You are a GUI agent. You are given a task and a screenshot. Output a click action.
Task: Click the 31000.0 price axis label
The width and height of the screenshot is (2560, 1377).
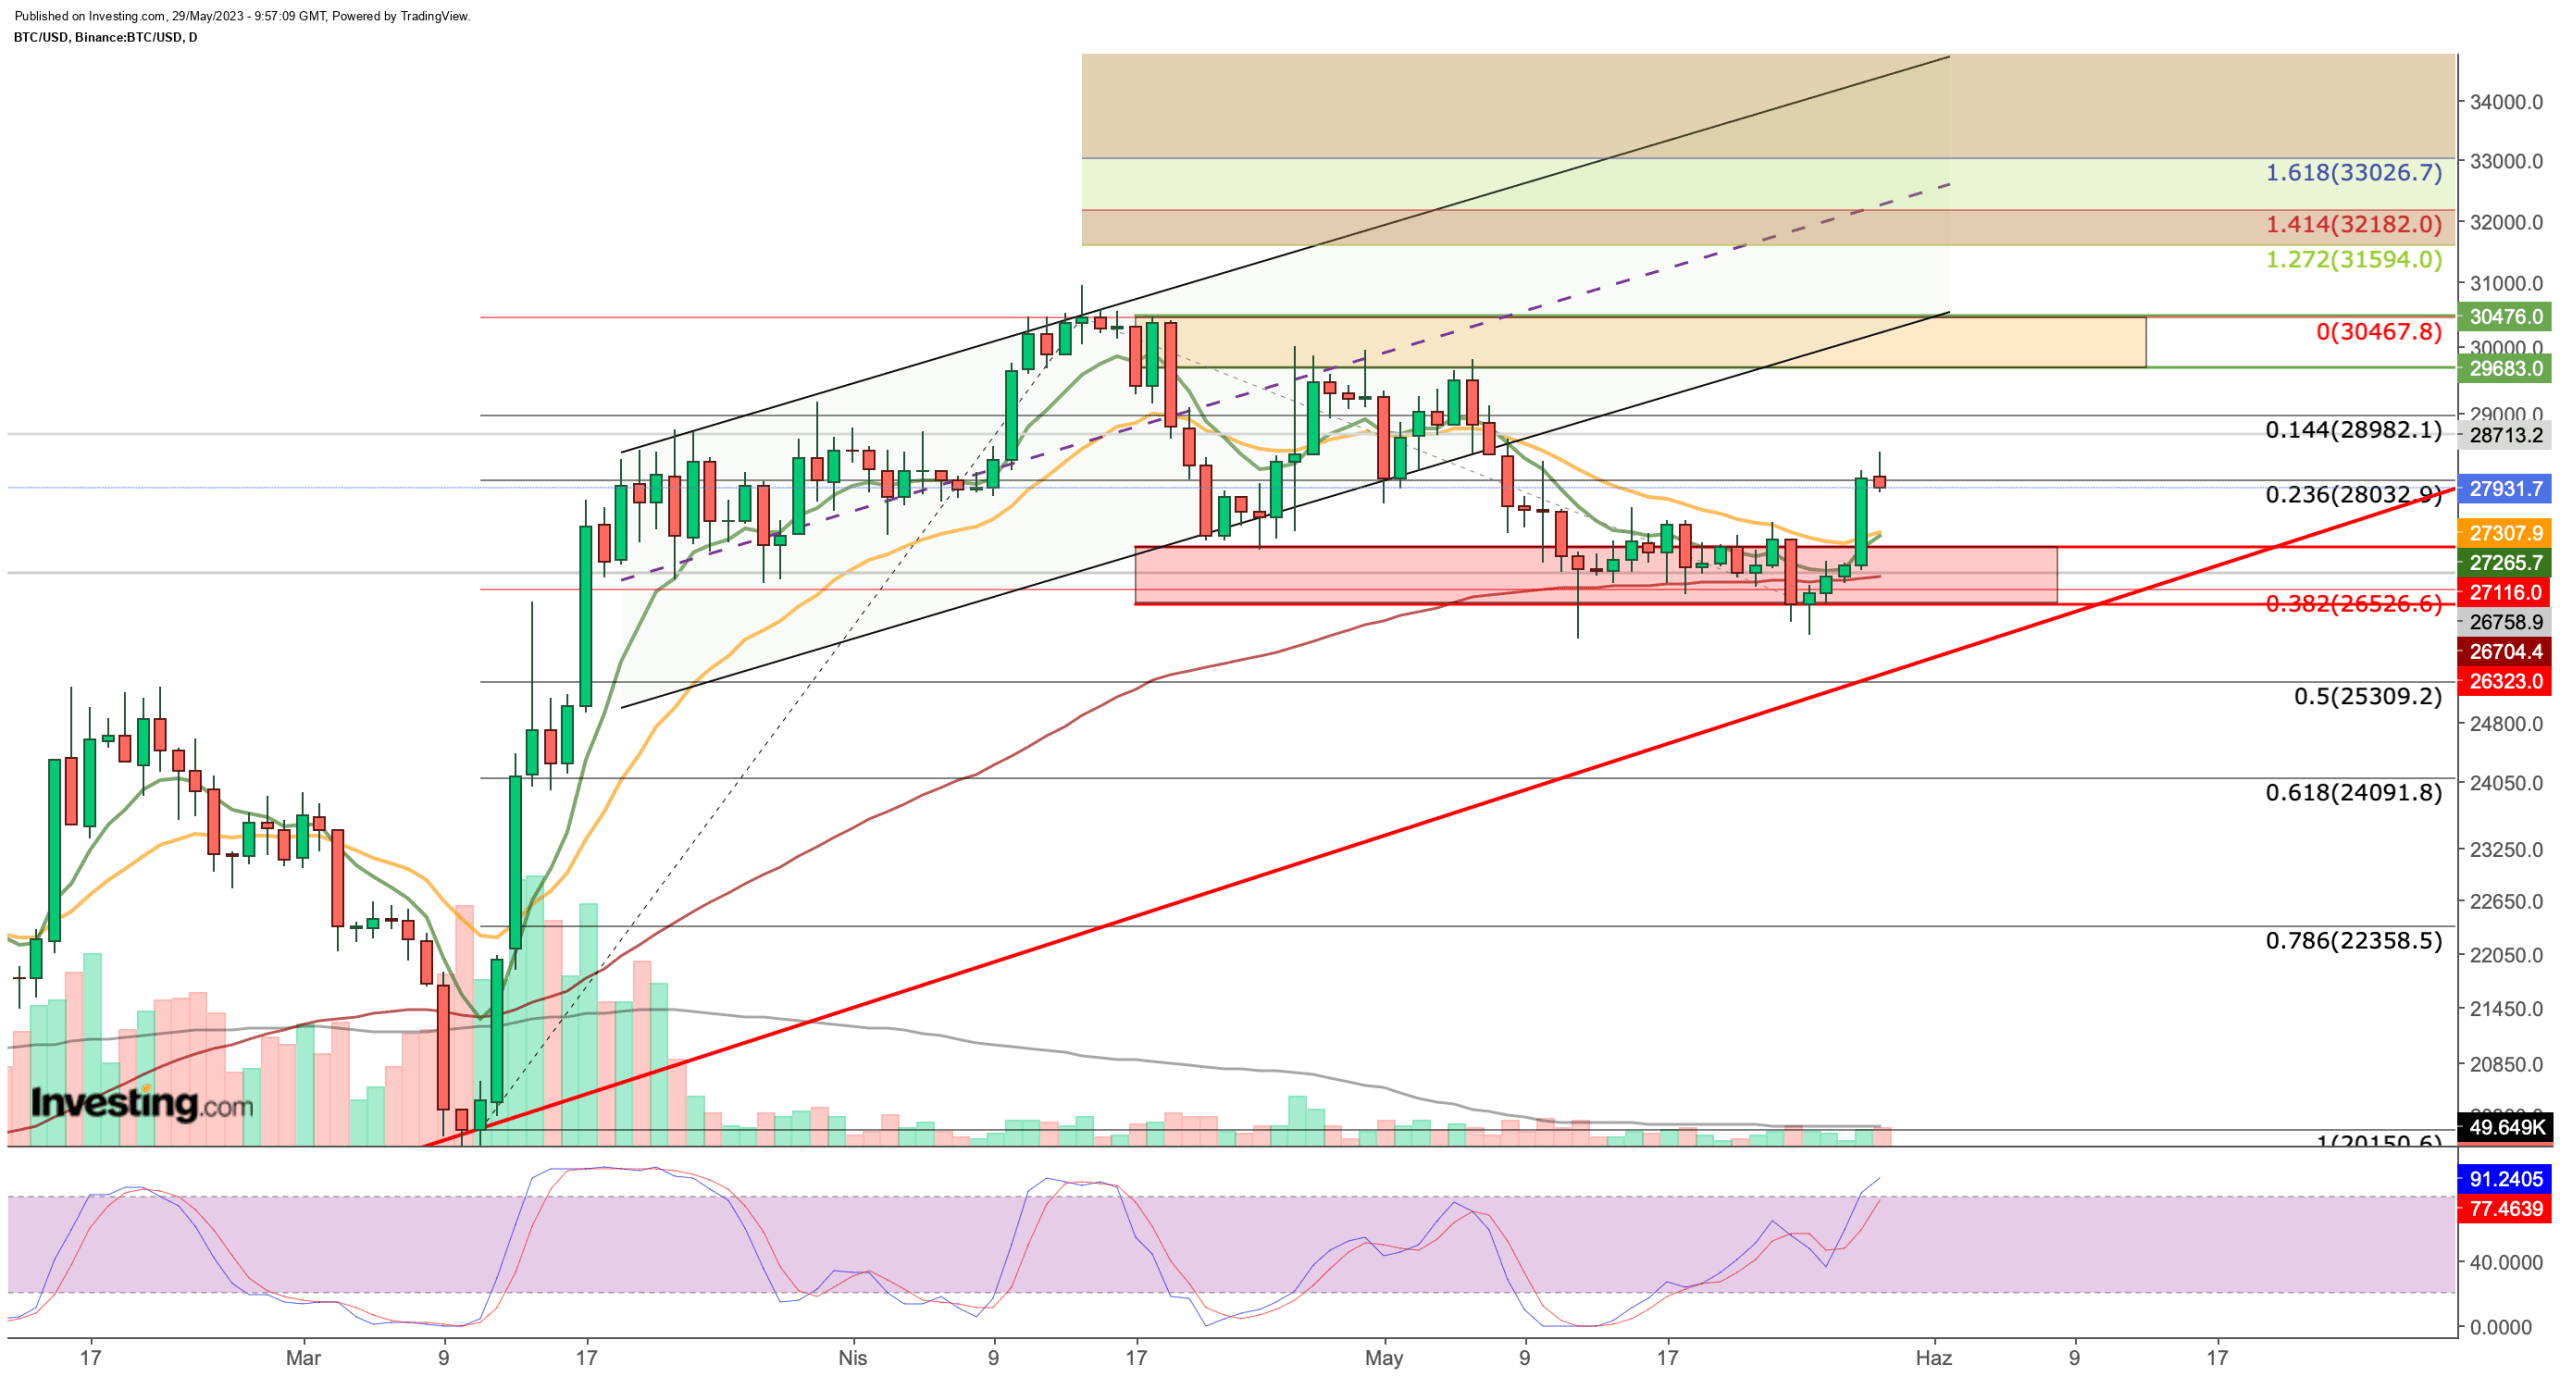click(x=2506, y=284)
